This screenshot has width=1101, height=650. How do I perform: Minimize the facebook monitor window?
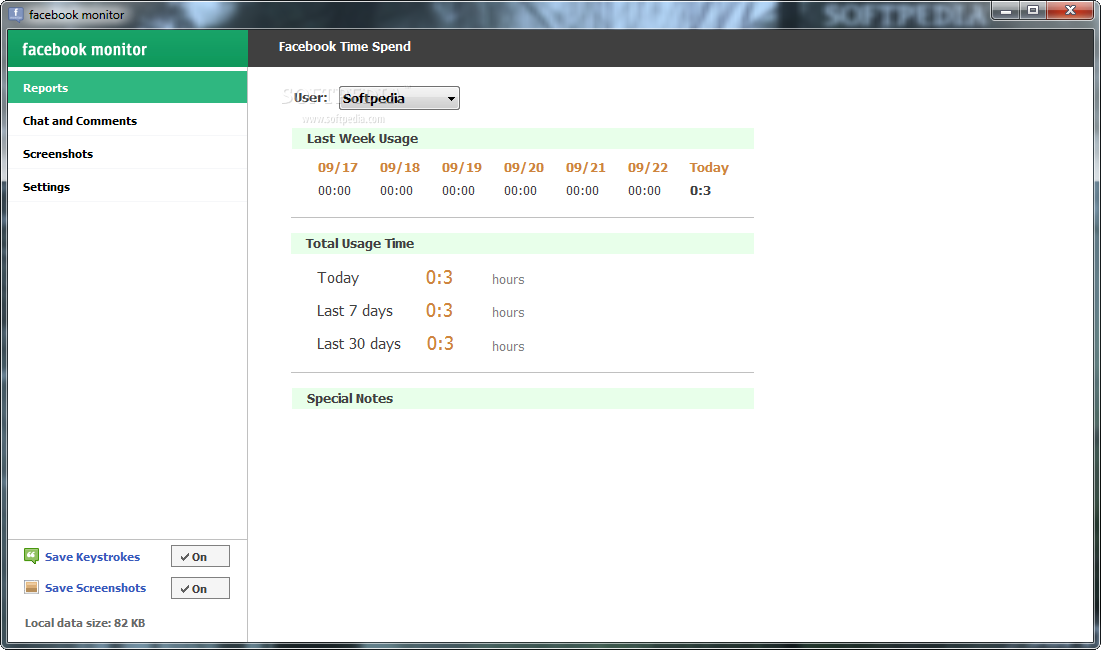[1006, 11]
